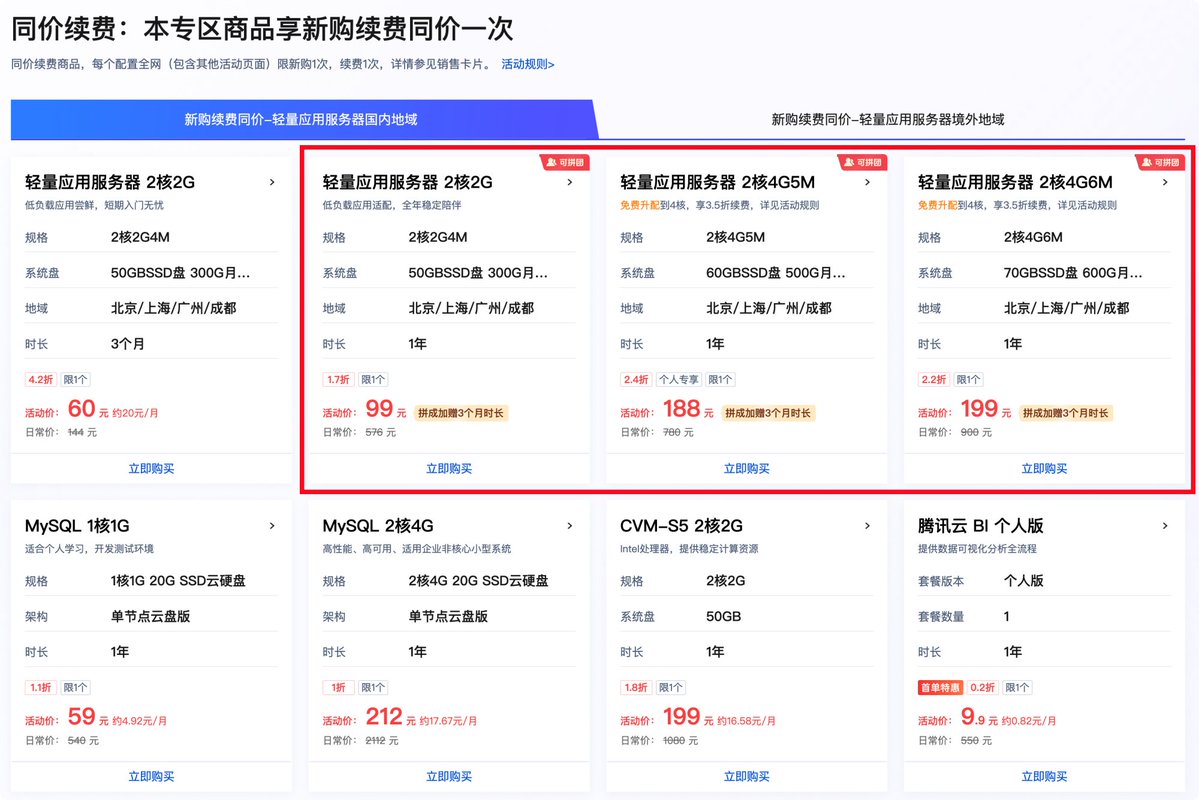Open chevron arrow beside MySQL 2核4G
The height and width of the screenshot is (800, 1199).
570,525
